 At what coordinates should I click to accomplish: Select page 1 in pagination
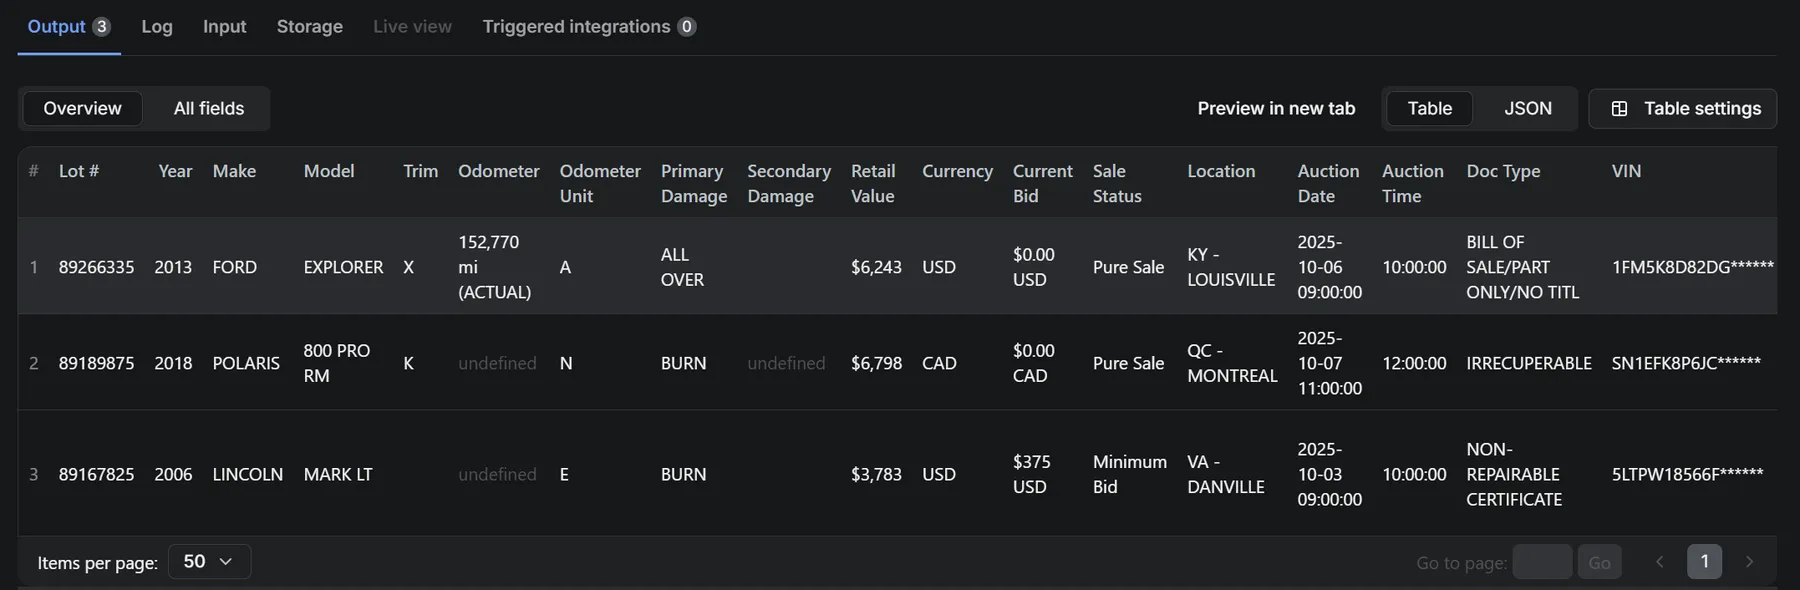(x=1704, y=562)
